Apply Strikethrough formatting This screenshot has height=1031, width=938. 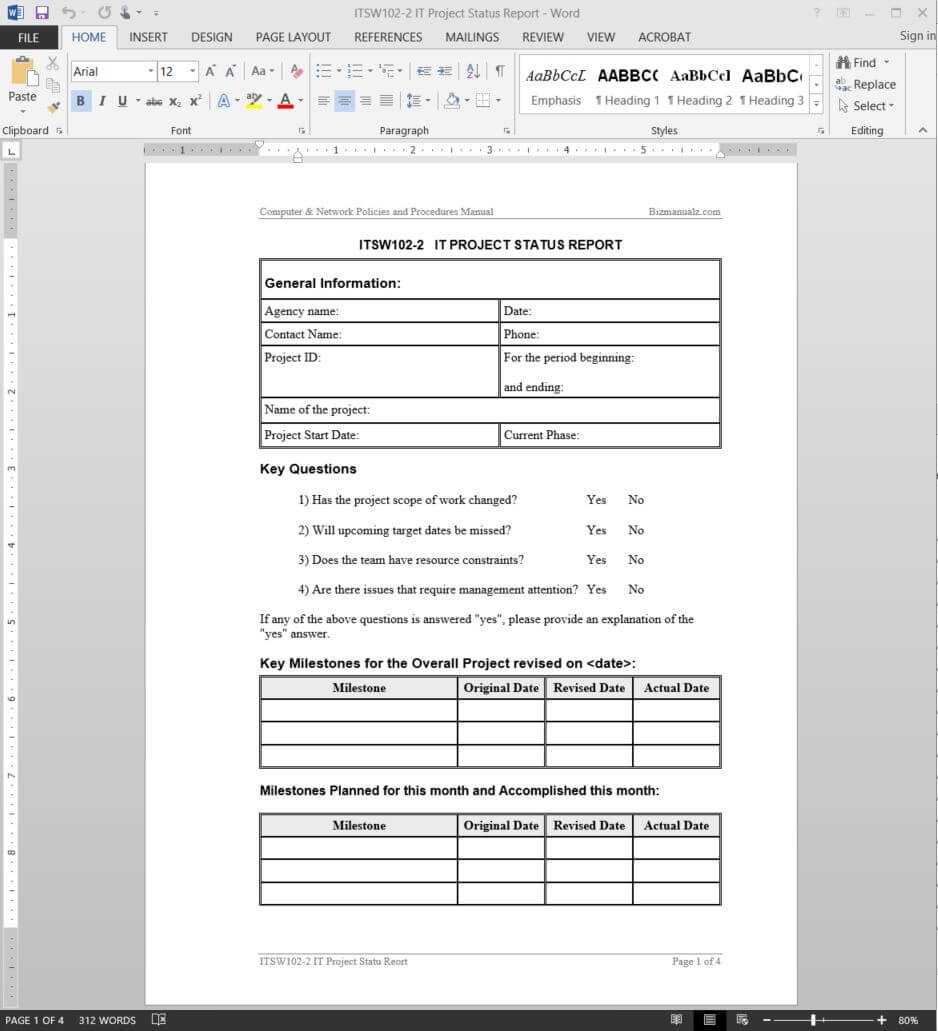click(x=153, y=101)
